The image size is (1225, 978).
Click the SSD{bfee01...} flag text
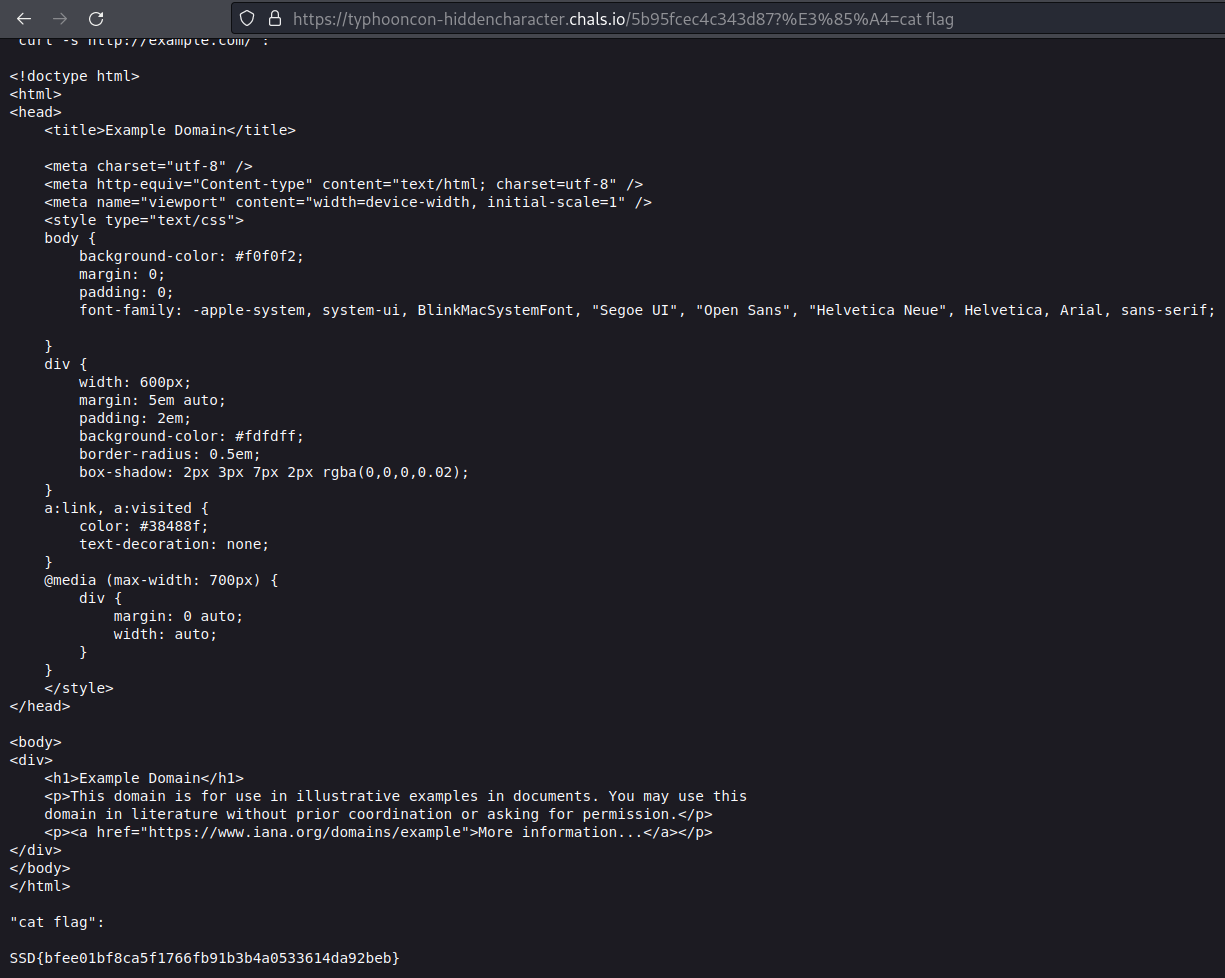point(204,958)
